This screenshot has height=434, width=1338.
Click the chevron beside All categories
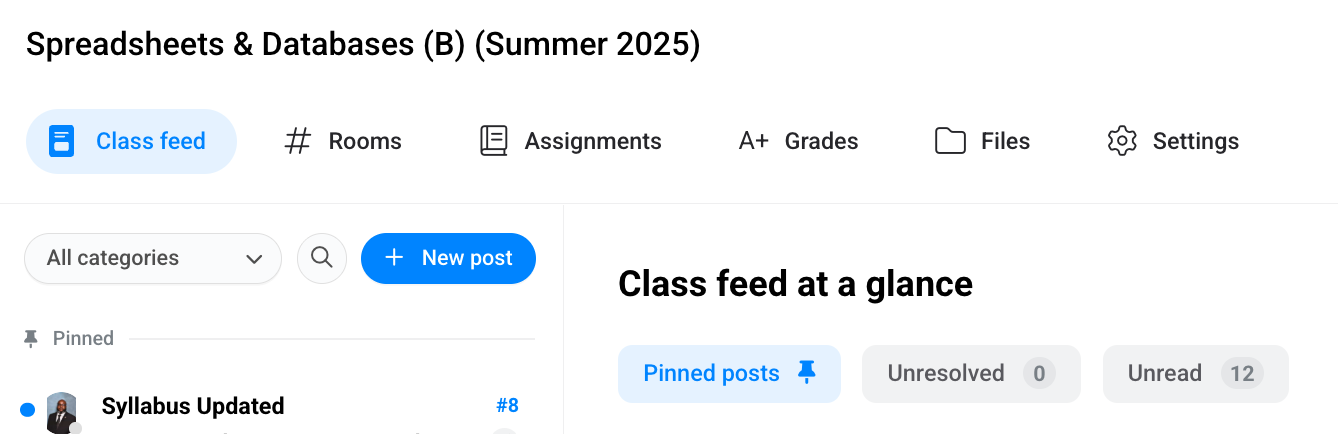pos(254,259)
